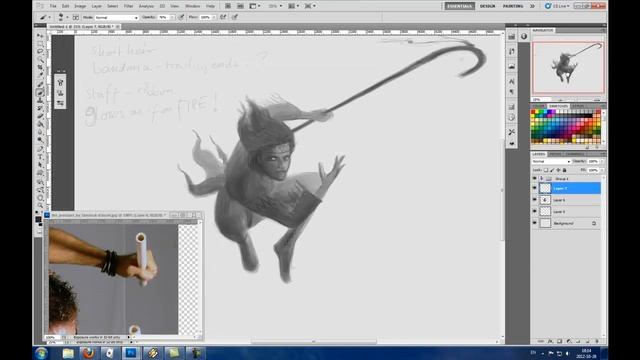The height and width of the screenshot is (360, 640).
Task: Open Windows Explorer from the taskbar
Action: (68, 353)
